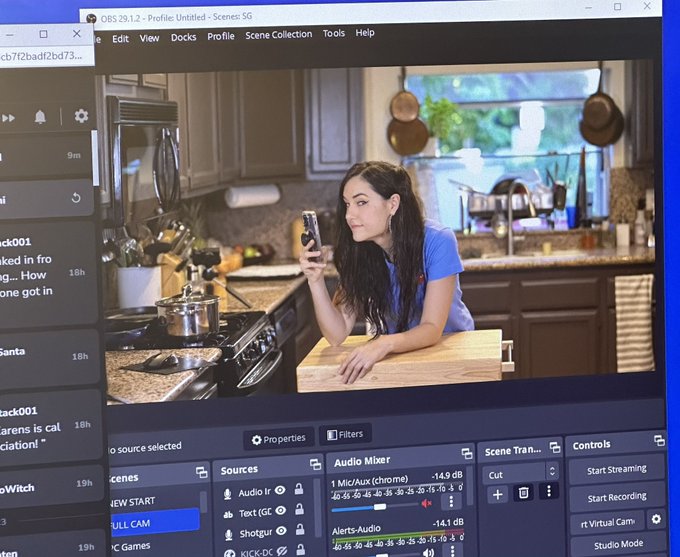This screenshot has height=557, width=680.
Task: Open the Profile menu
Action: [x=221, y=36]
